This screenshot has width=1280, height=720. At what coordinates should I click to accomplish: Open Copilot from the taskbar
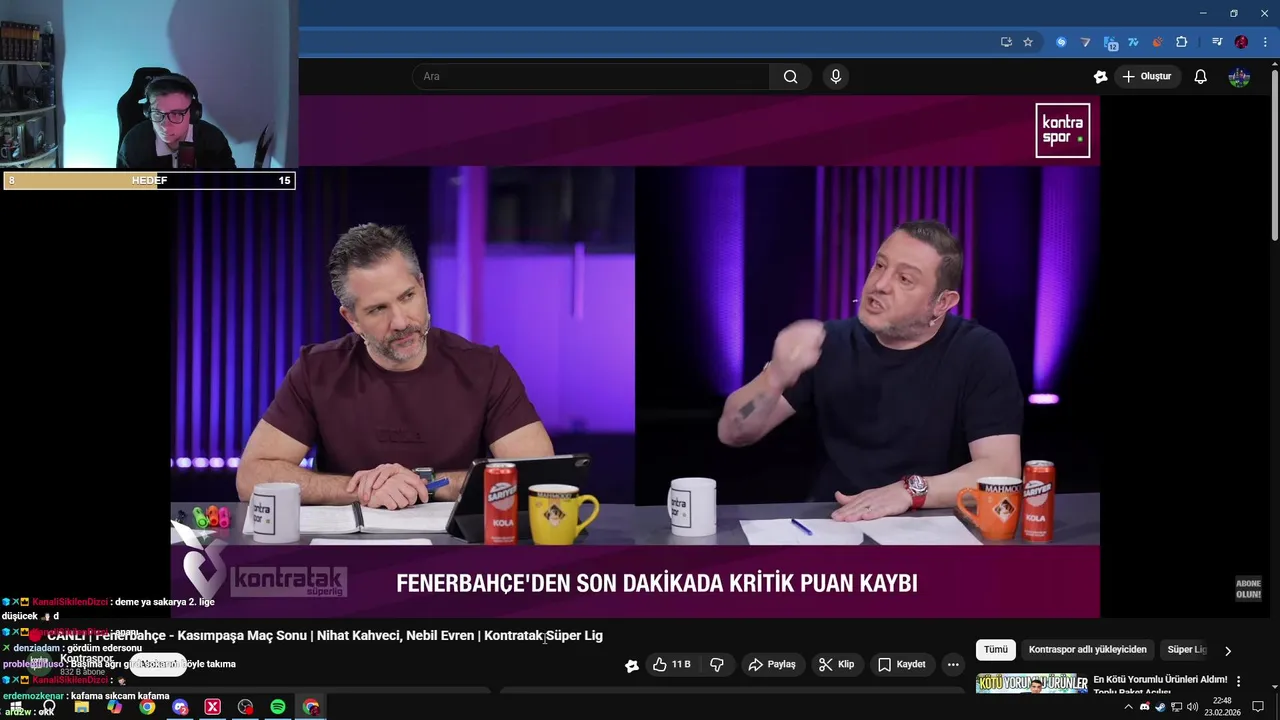[x=115, y=707]
